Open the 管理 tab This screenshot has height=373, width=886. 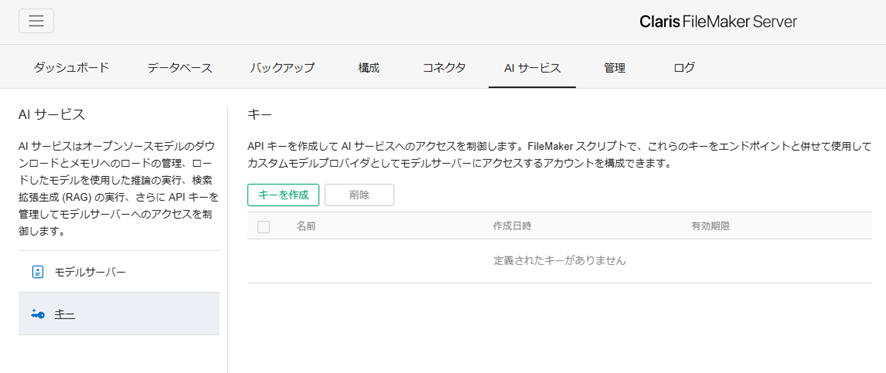pyautogui.click(x=614, y=68)
